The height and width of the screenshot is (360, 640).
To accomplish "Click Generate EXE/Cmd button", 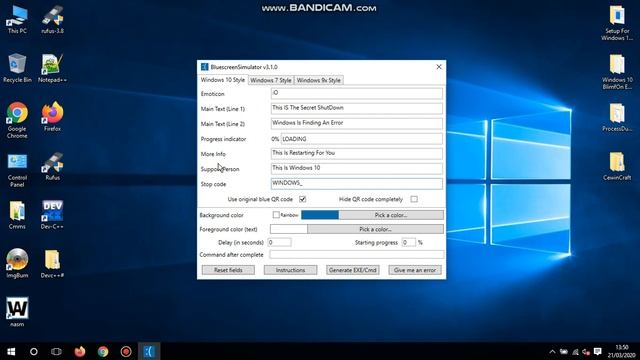I will tap(353, 270).
